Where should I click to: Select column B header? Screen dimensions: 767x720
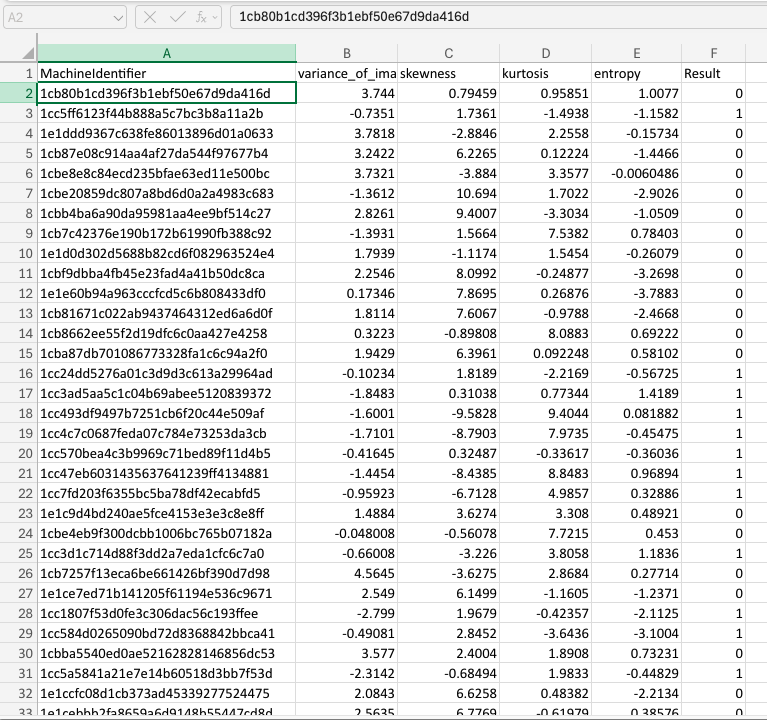coord(346,53)
